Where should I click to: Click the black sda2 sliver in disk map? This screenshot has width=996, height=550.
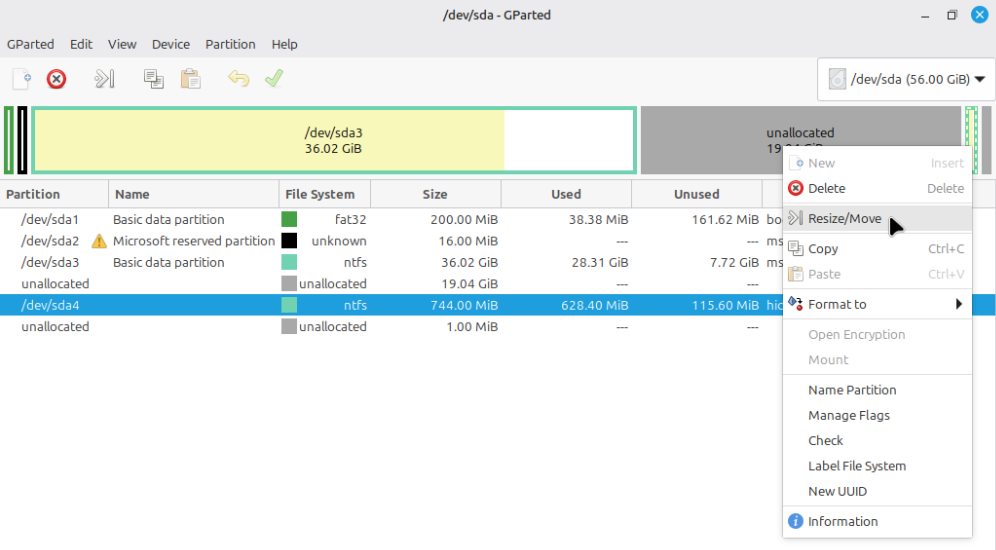[22, 140]
